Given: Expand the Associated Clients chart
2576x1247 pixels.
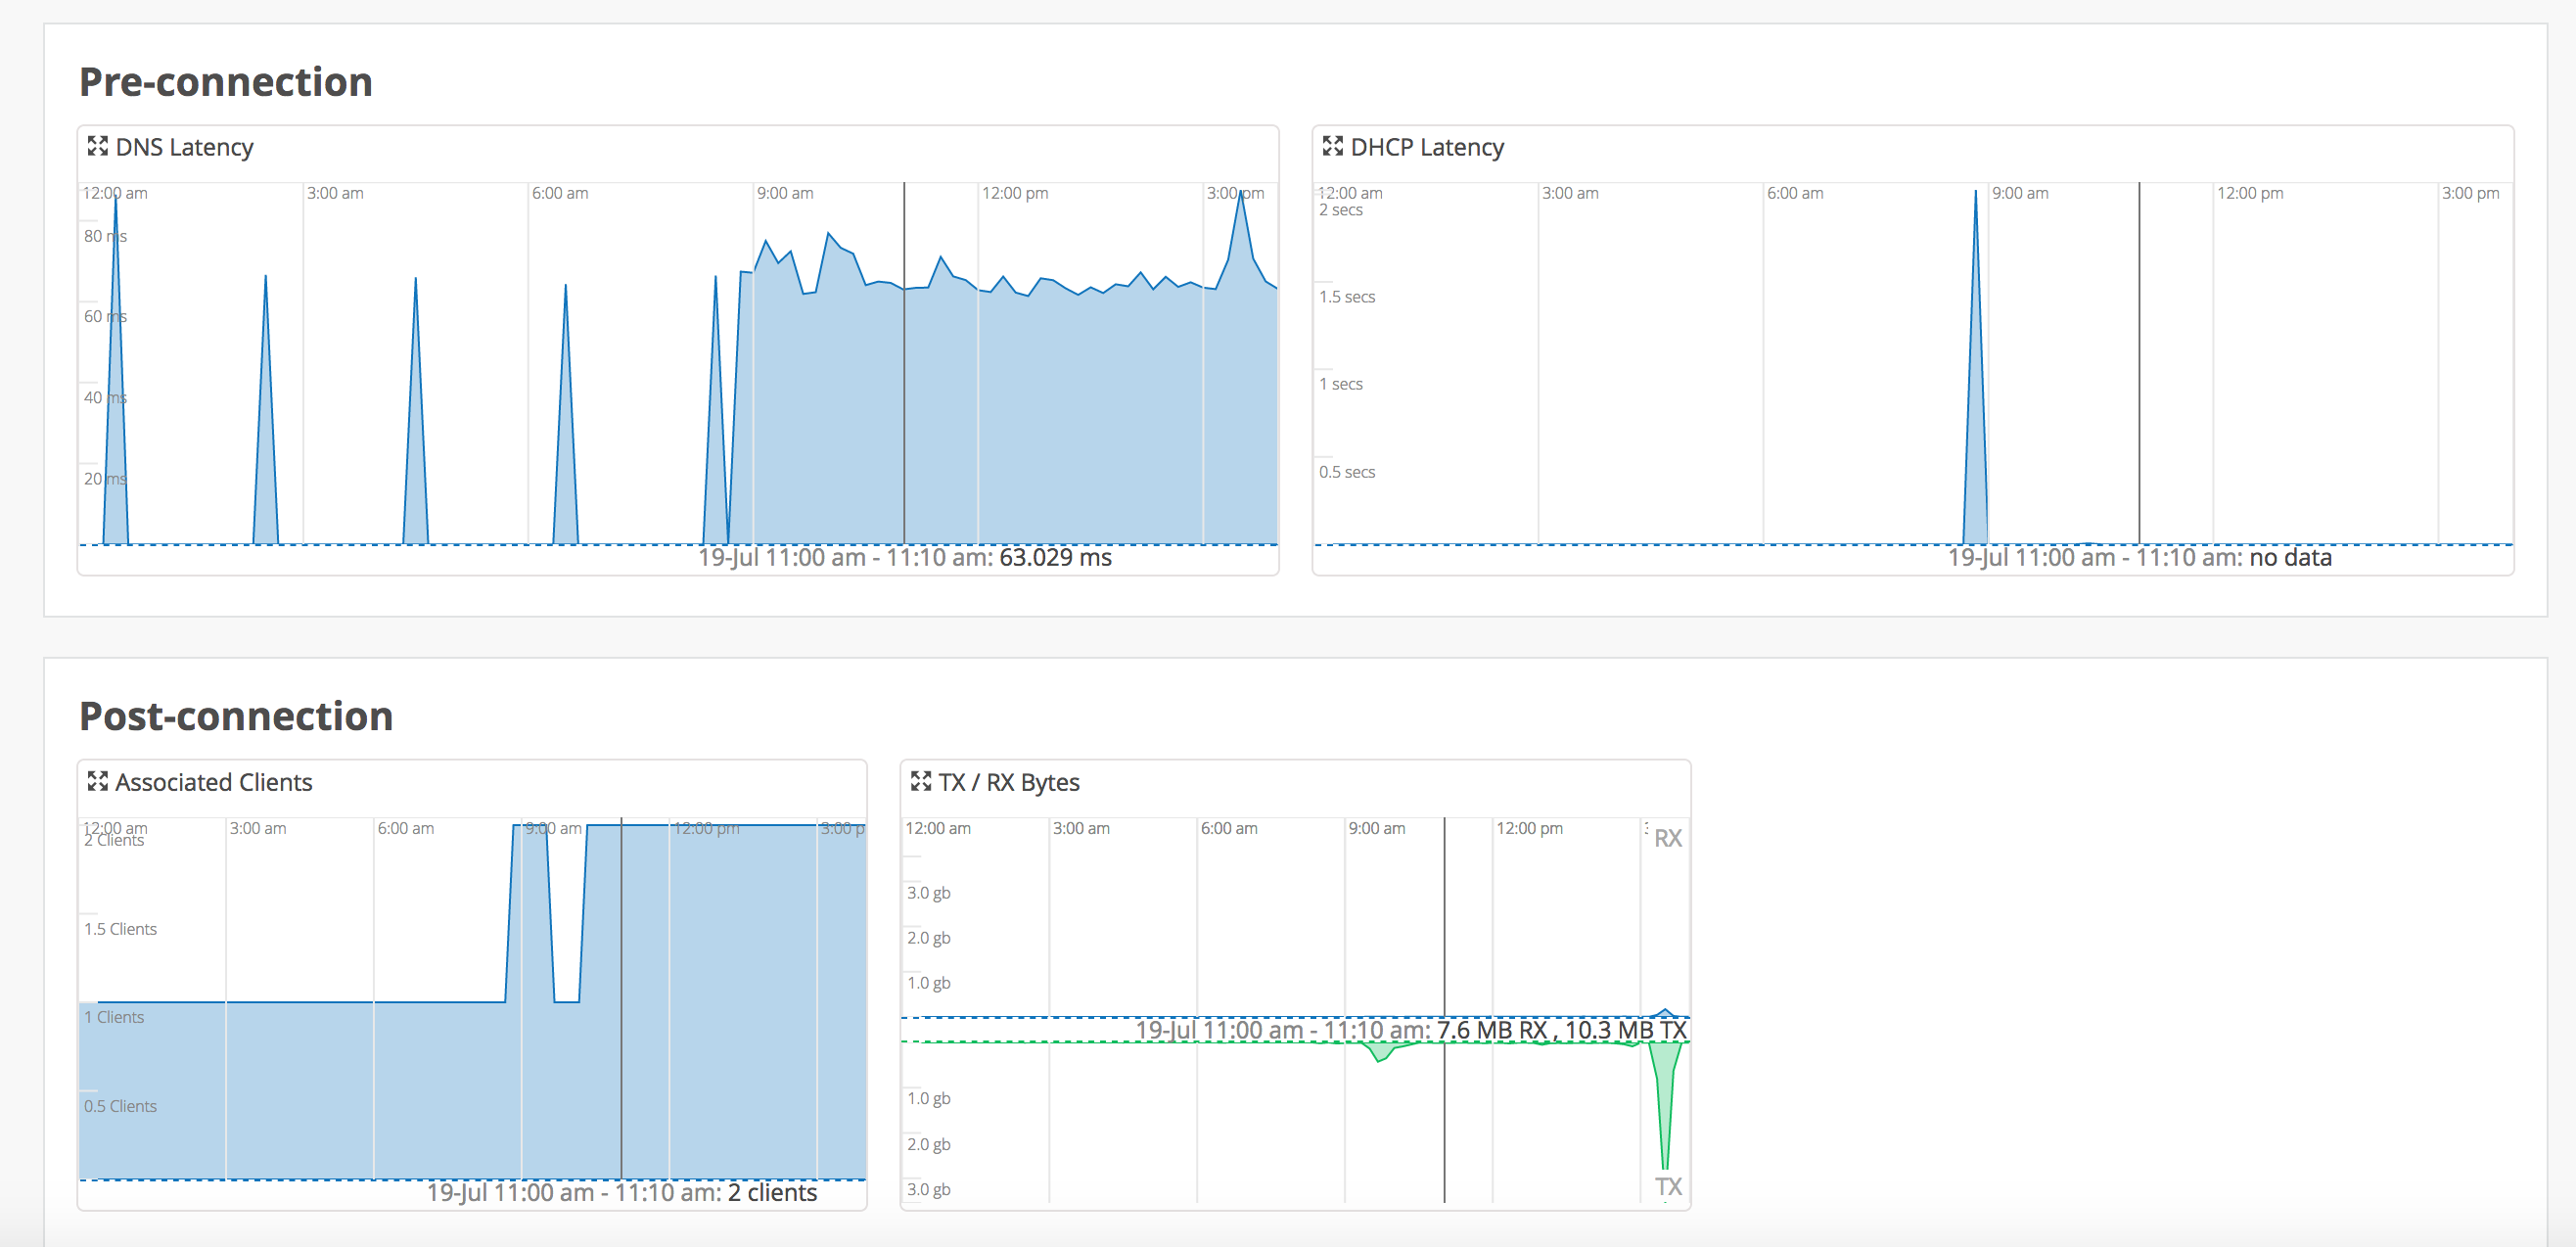Looking at the screenshot, I should click(x=97, y=781).
